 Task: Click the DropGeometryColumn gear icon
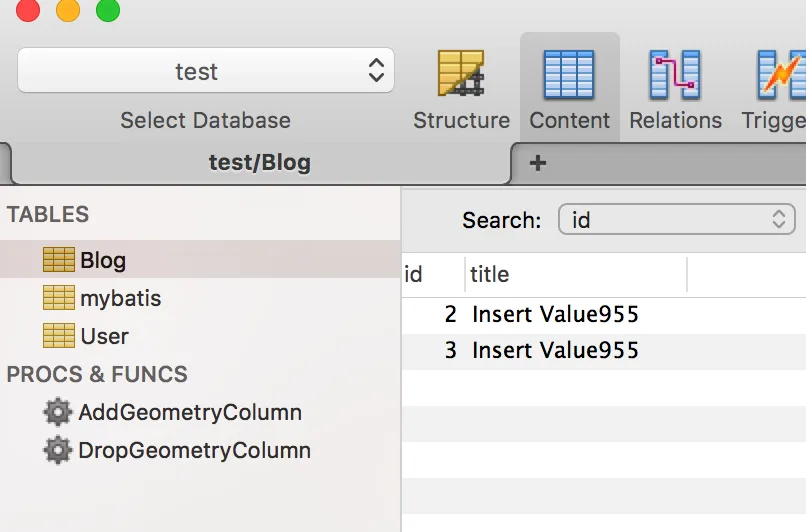(x=58, y=450)
